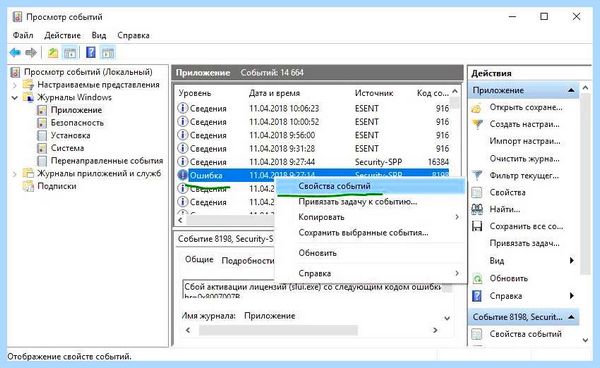Select event row dated 11.04.2018 9:56:00
The image size is (600, 368).
click(x=313, y=135)
